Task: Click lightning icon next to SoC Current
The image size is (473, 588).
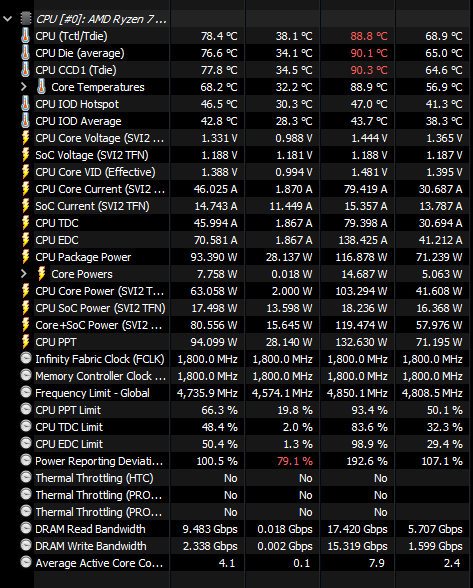Action: [x=26, y=206]
